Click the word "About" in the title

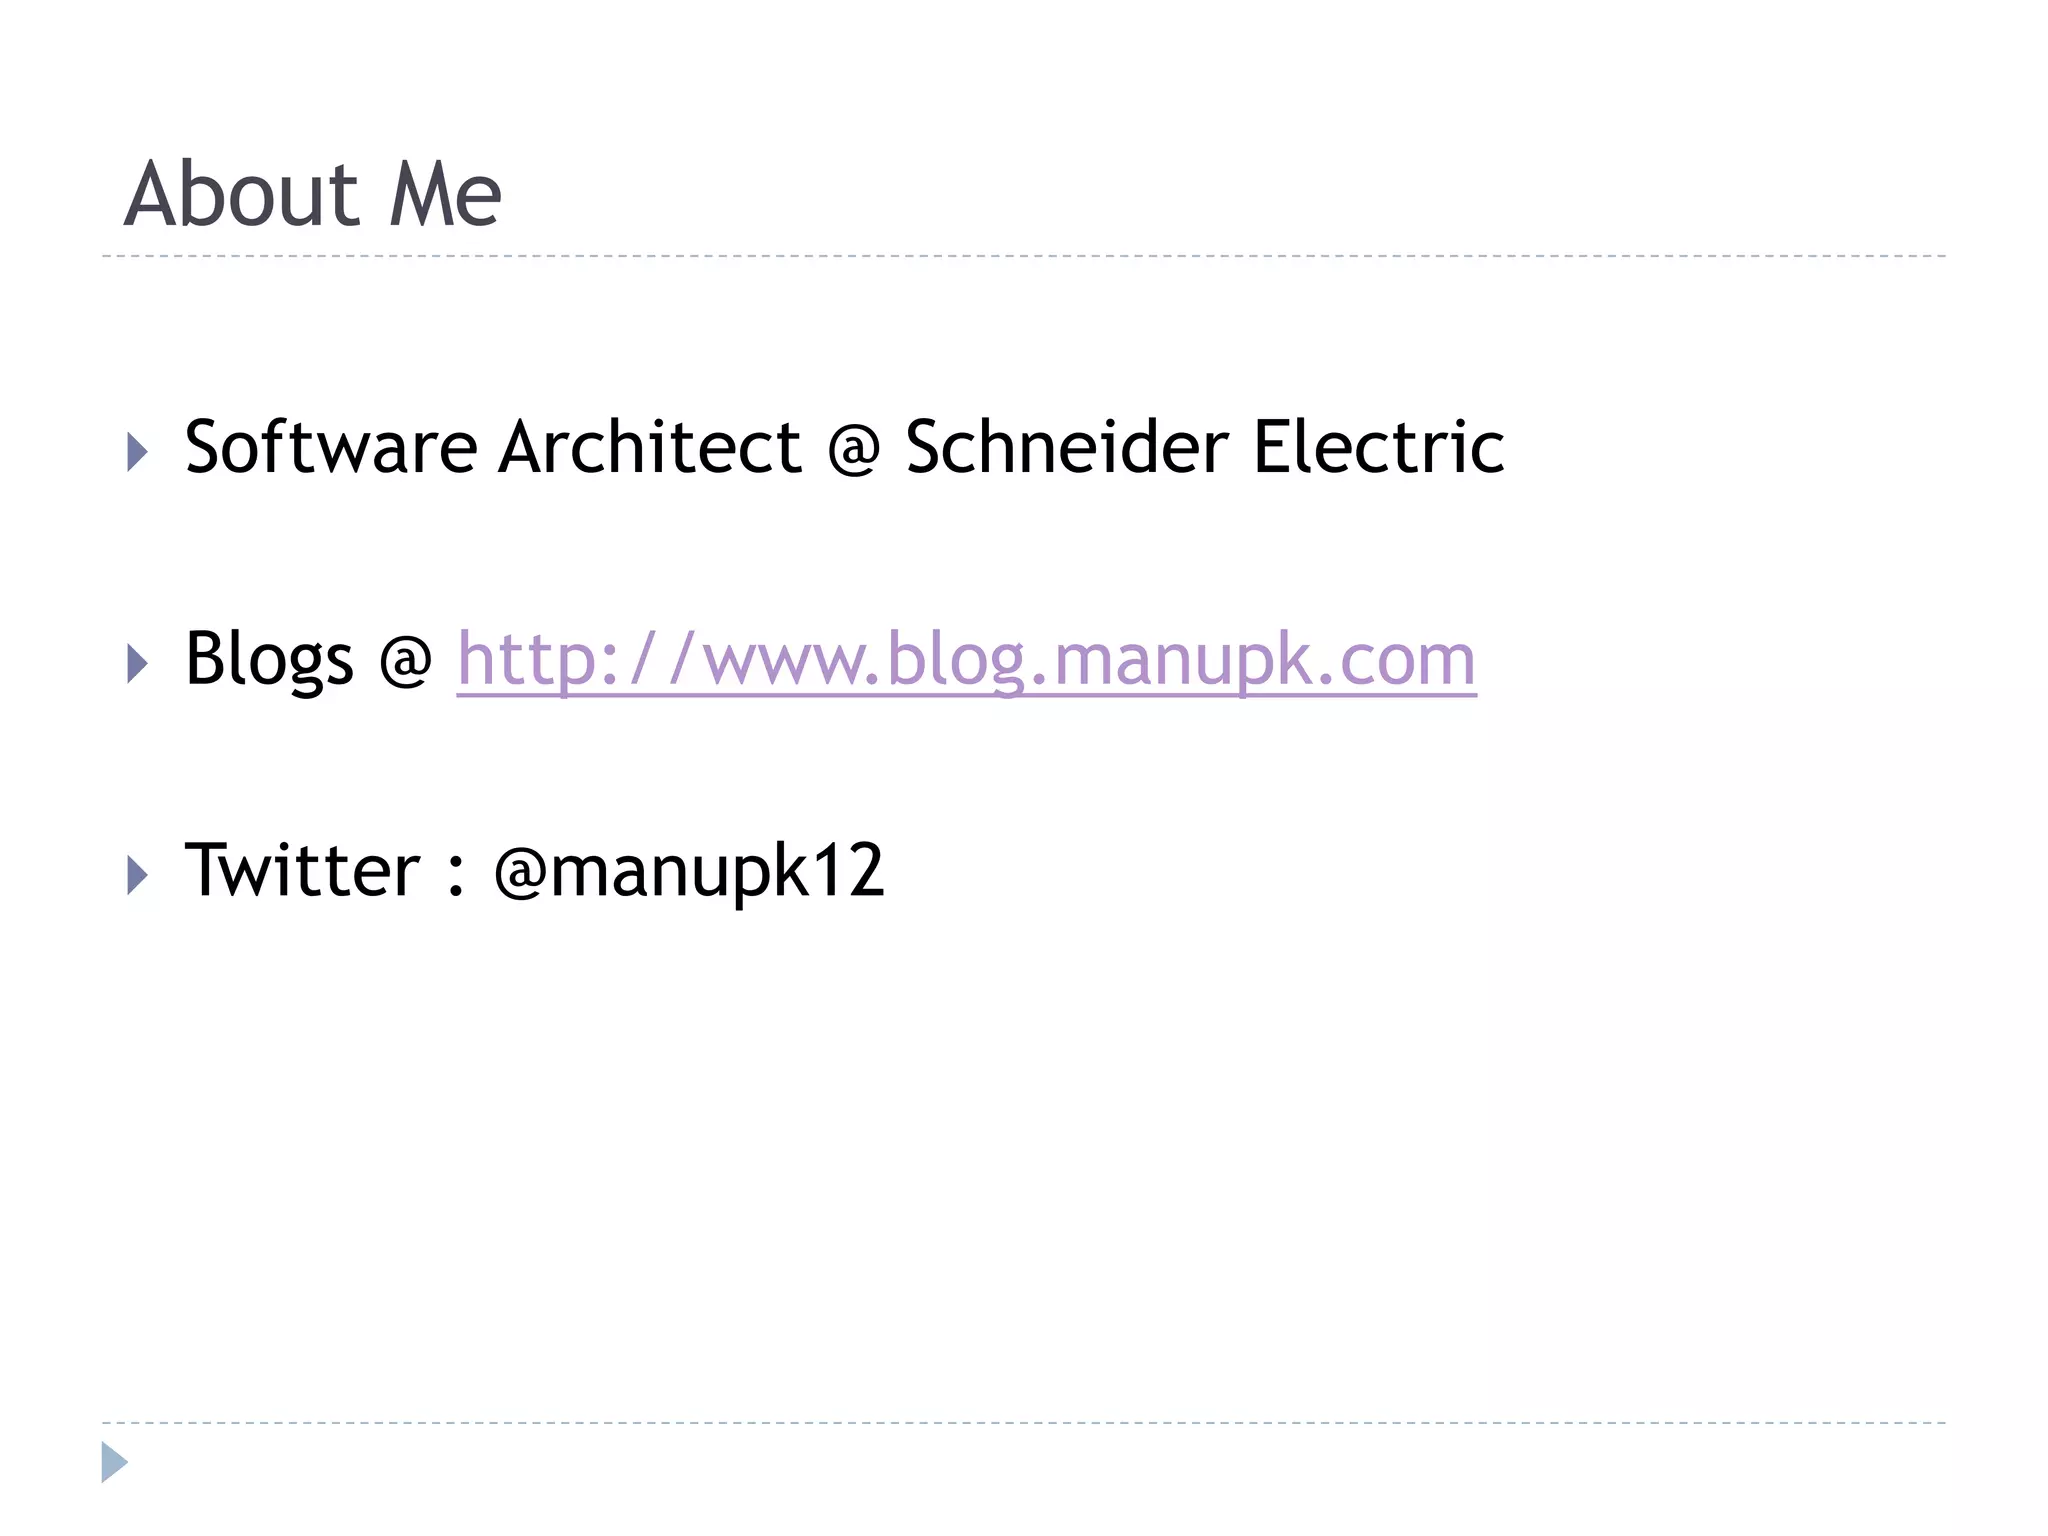point(241,194)
